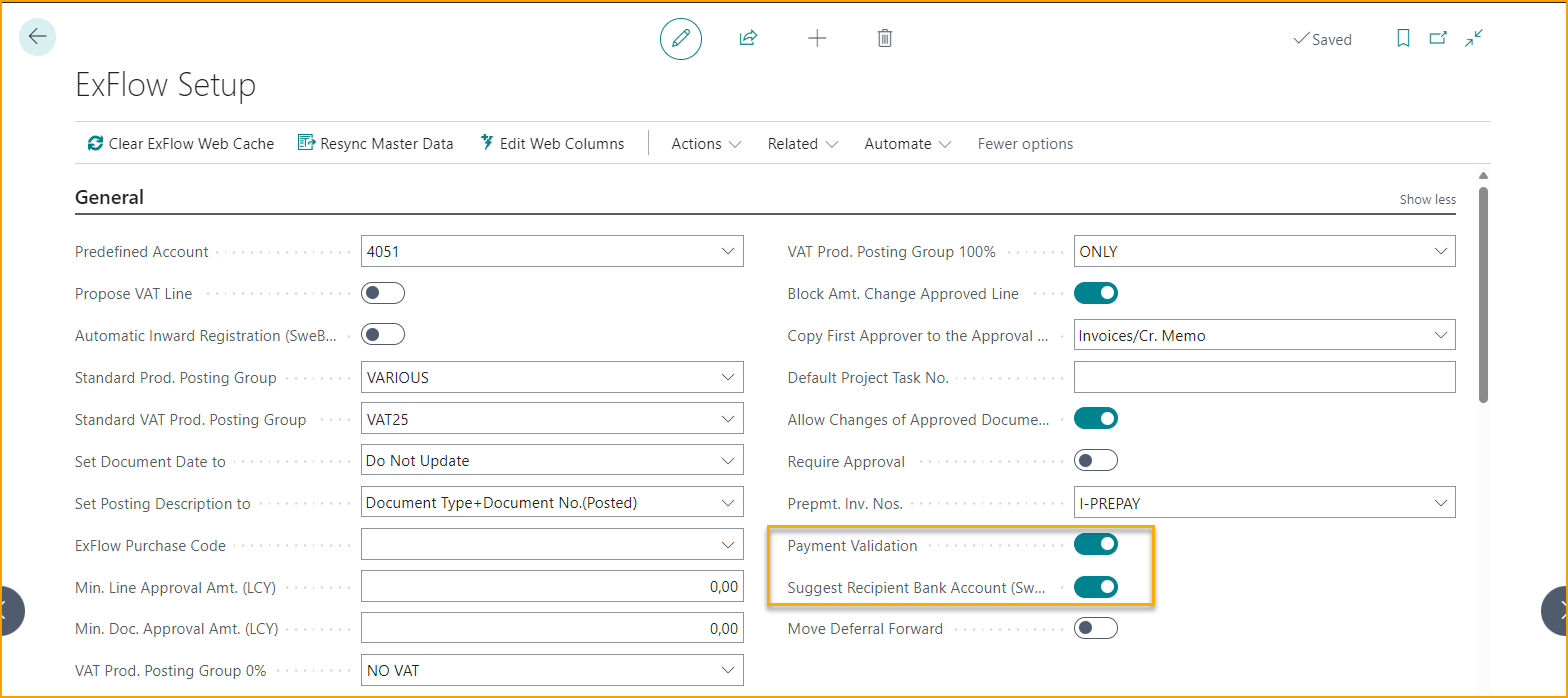Image resolution: width=1568 pixels, height=698 pixels.
Task: Click the collapse page arrows icon
Action: click(x=1474, y=38)
